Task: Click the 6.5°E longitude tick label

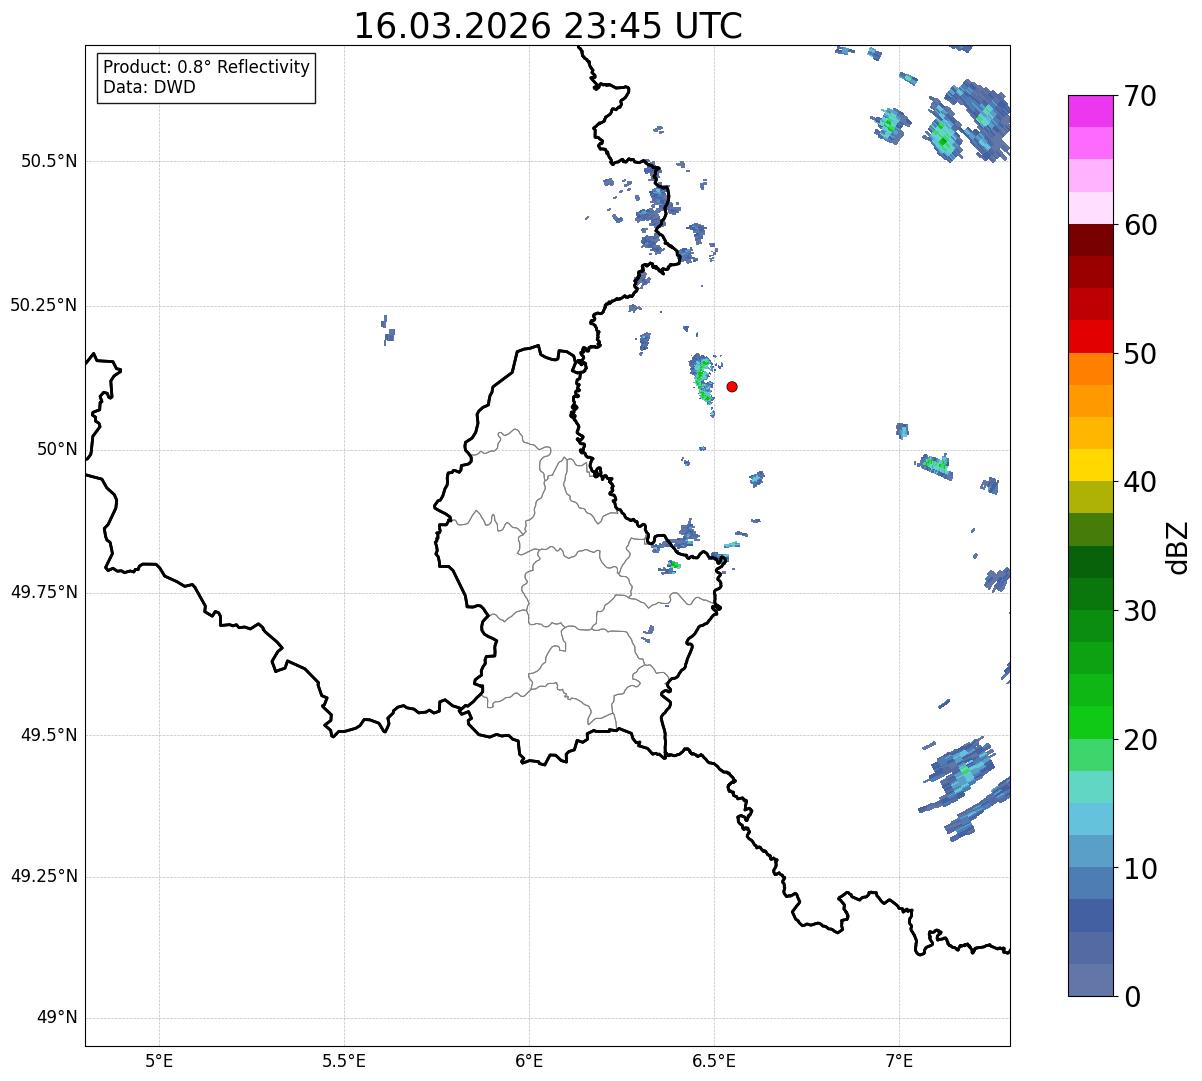Action: click(x=715, y=1060)
